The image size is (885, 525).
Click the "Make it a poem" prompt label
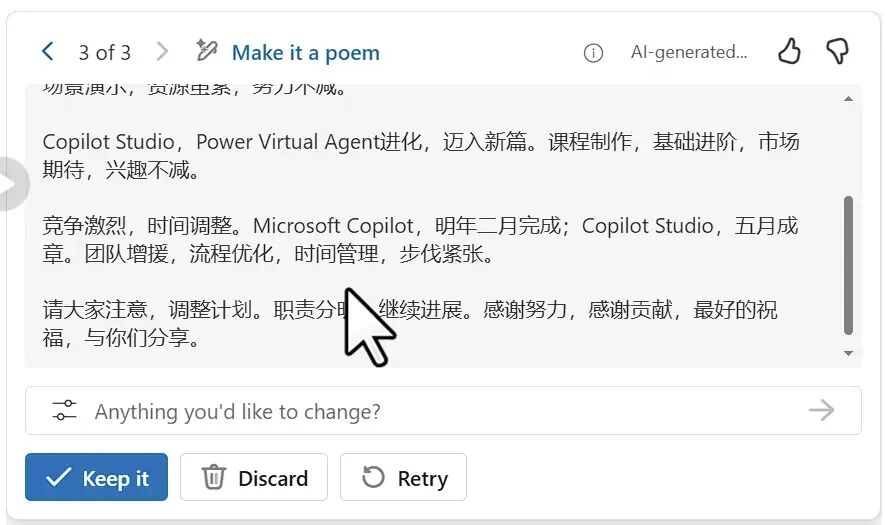(305, 53)
